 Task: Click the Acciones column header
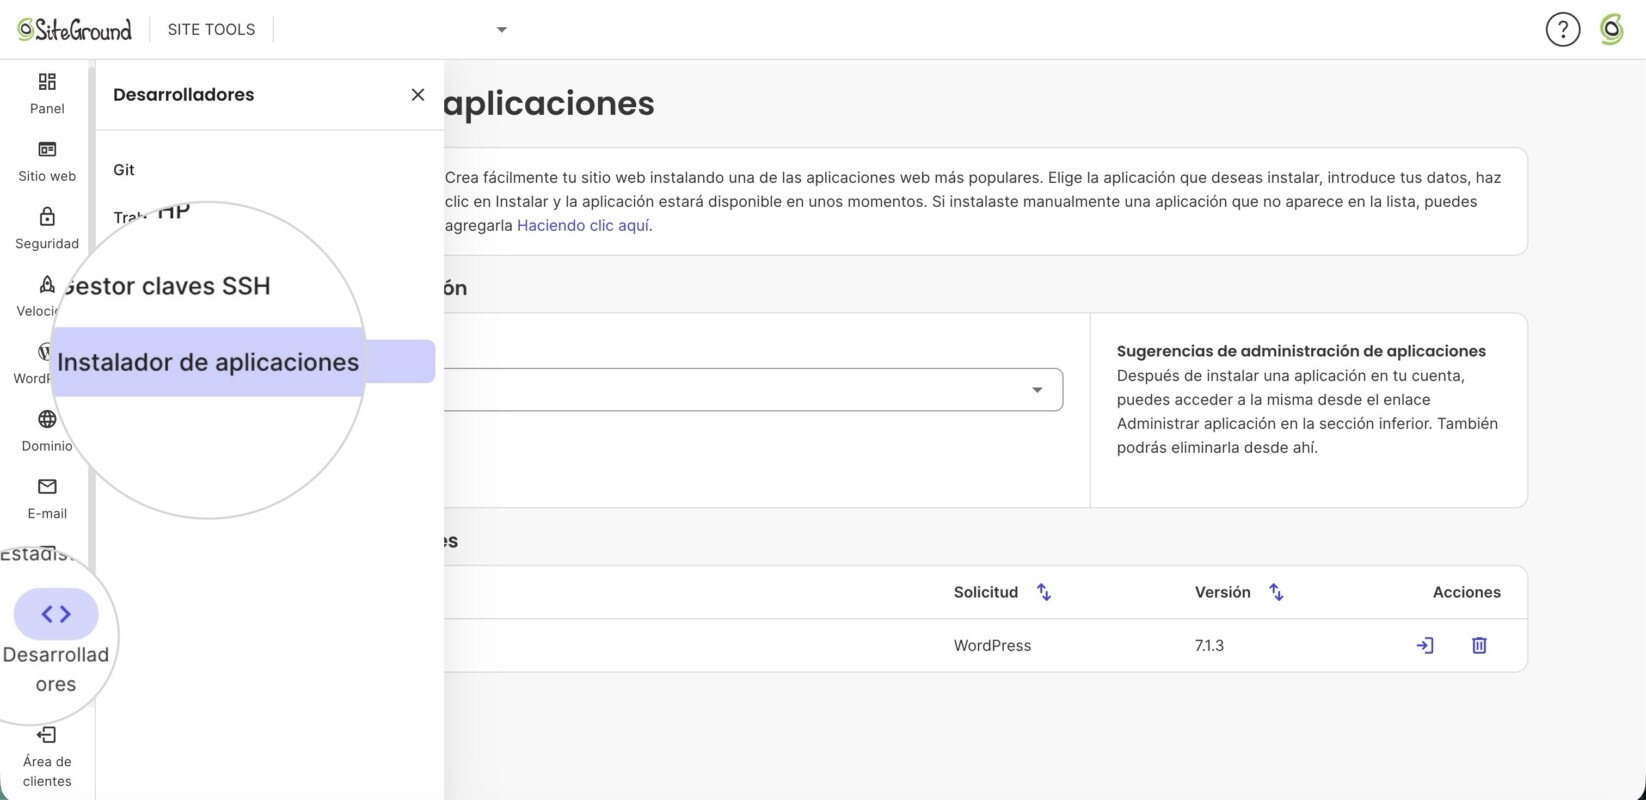click(x=1466, y=592)
